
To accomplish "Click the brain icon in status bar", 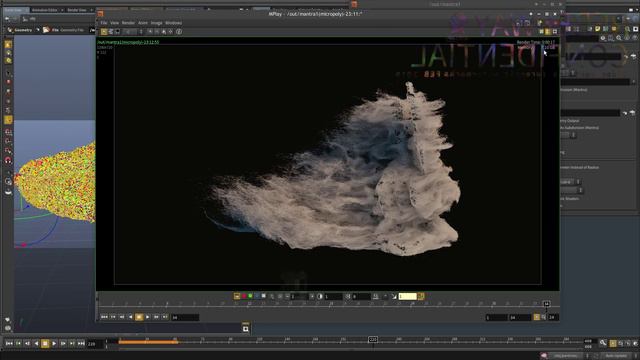I will tap(544, 356).
